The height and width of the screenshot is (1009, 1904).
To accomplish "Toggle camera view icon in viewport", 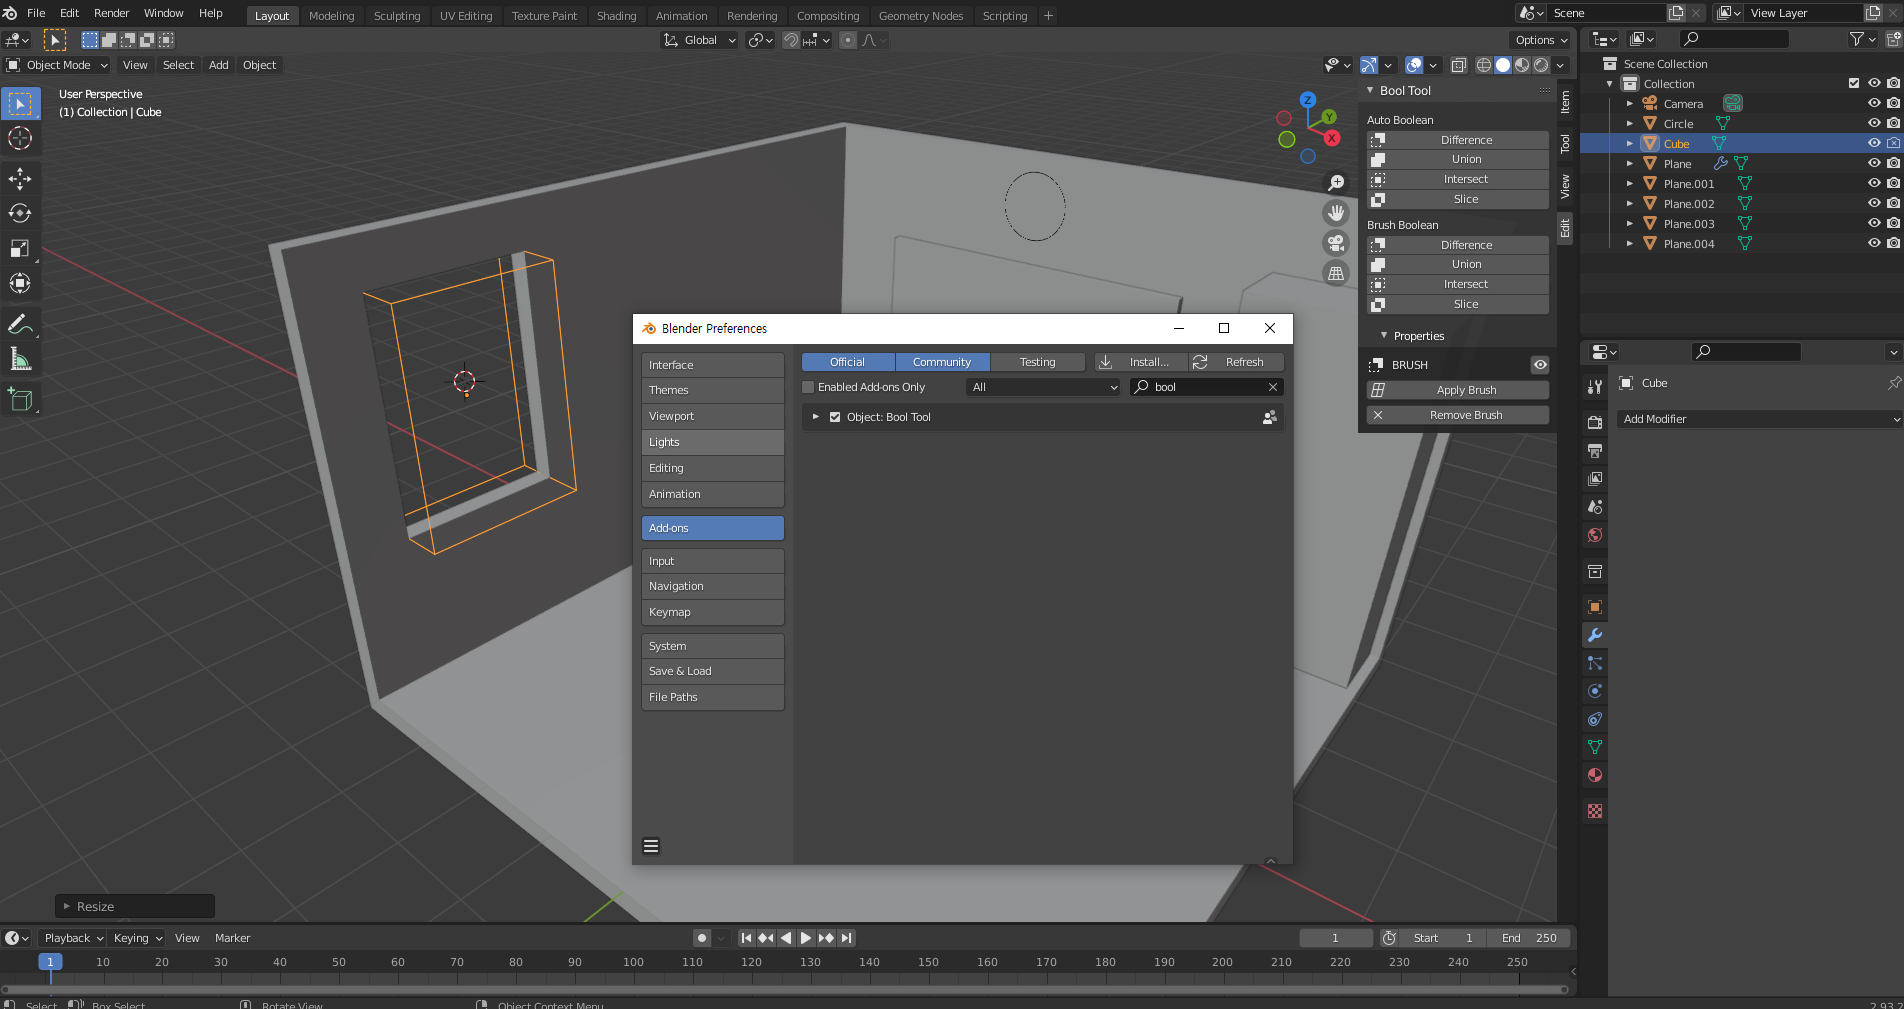I will pos(1336,243).
